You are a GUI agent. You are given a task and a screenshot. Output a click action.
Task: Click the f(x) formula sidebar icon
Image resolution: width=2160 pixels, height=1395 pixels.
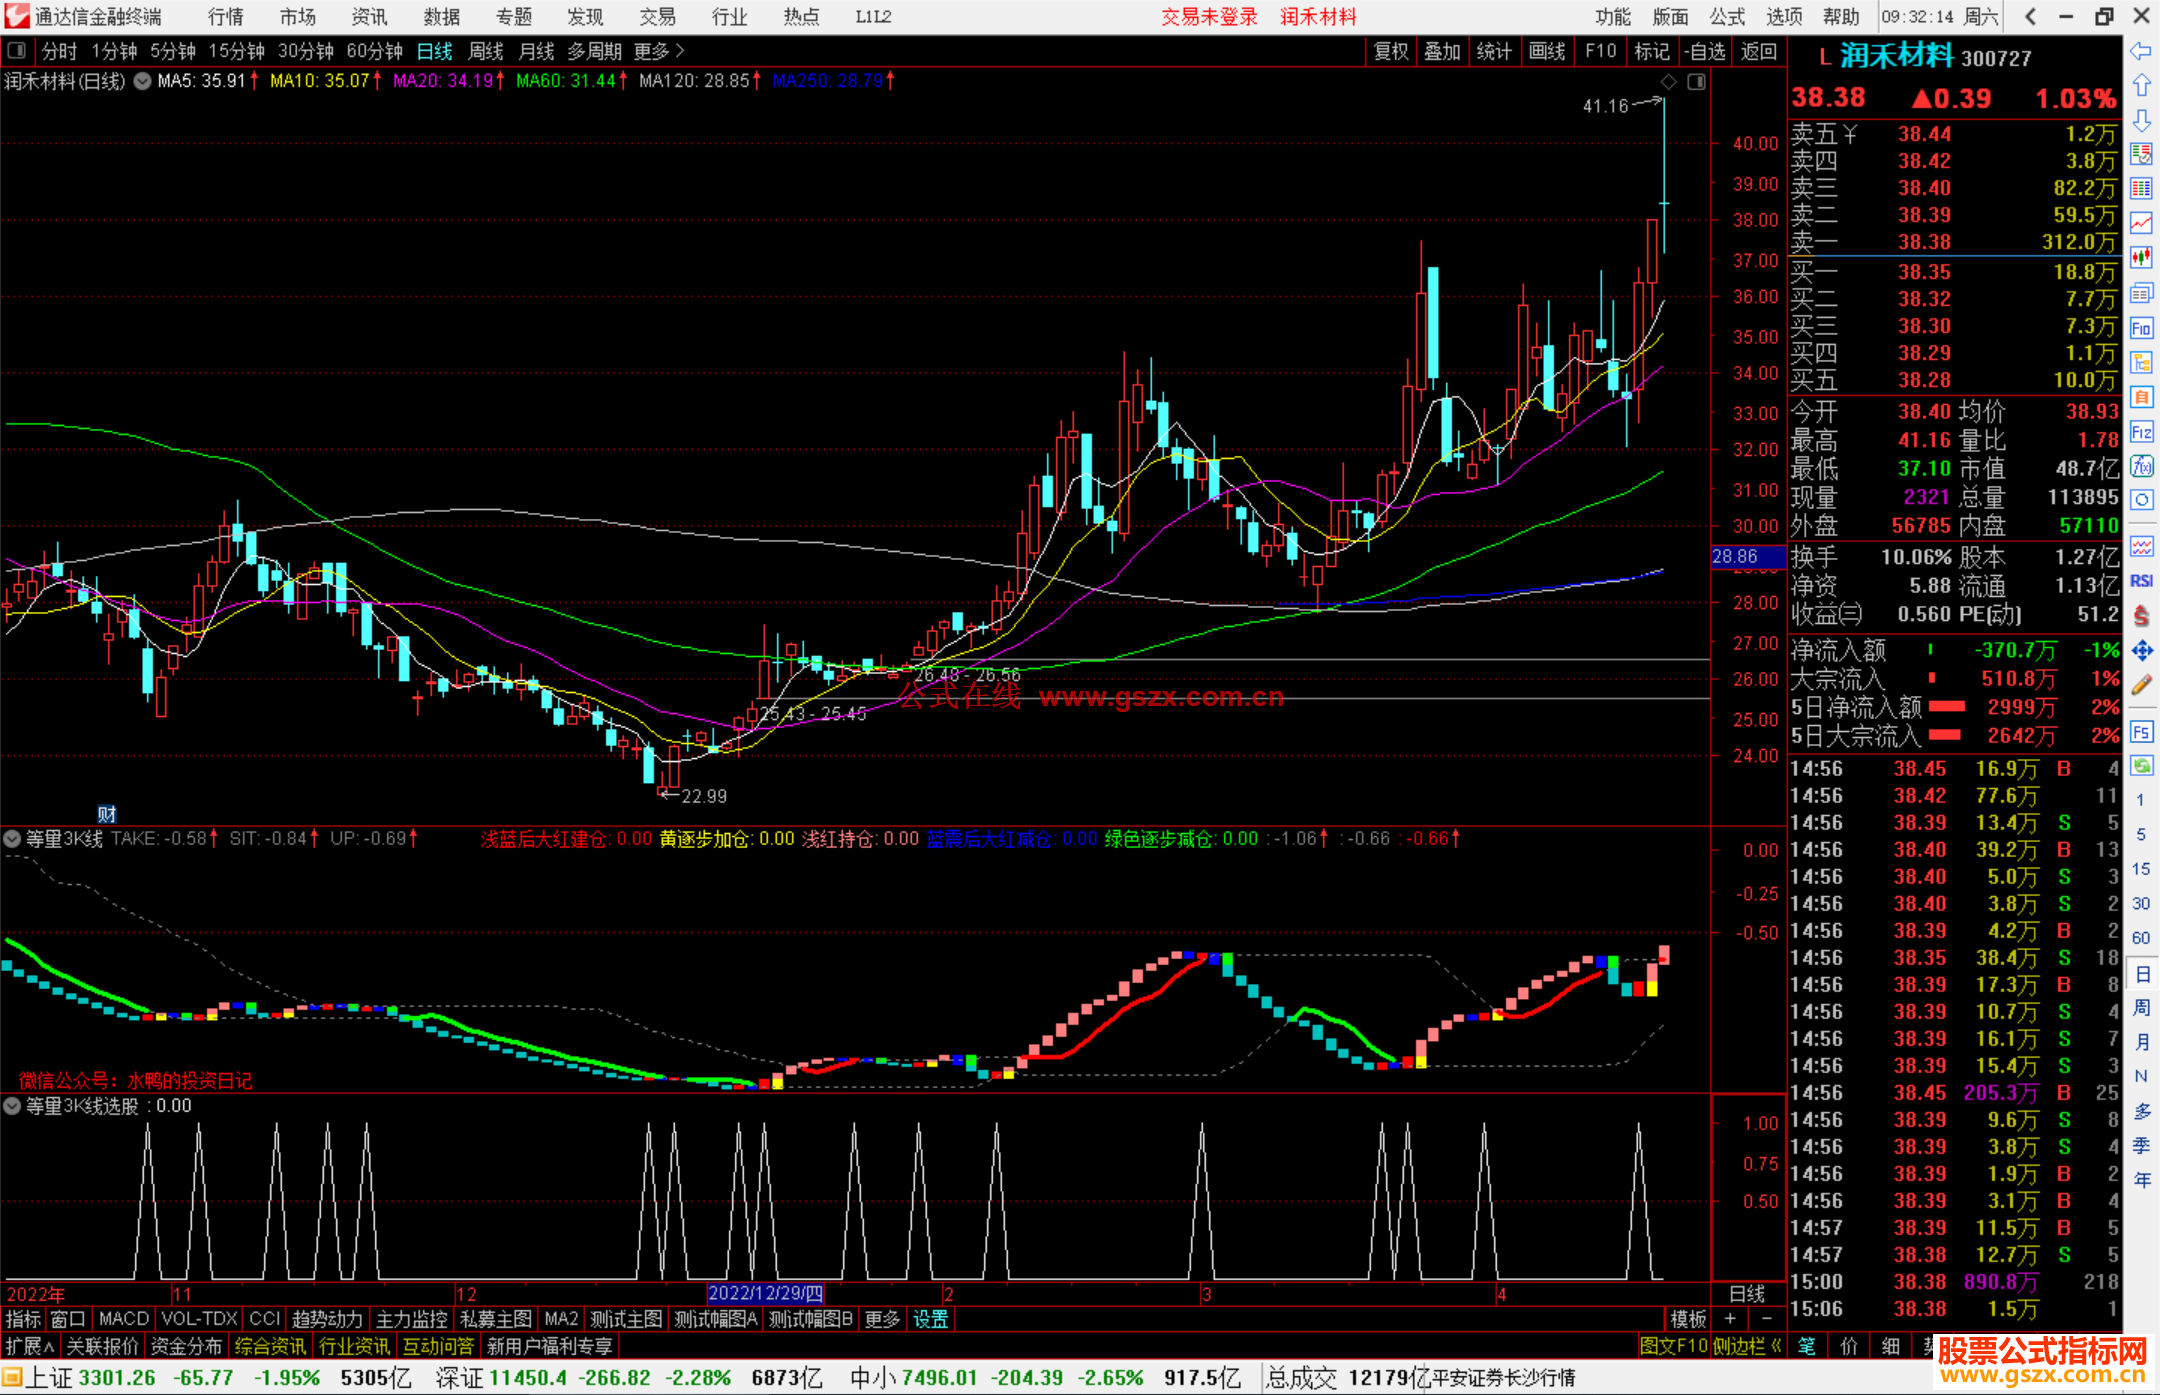point(2141,466)
